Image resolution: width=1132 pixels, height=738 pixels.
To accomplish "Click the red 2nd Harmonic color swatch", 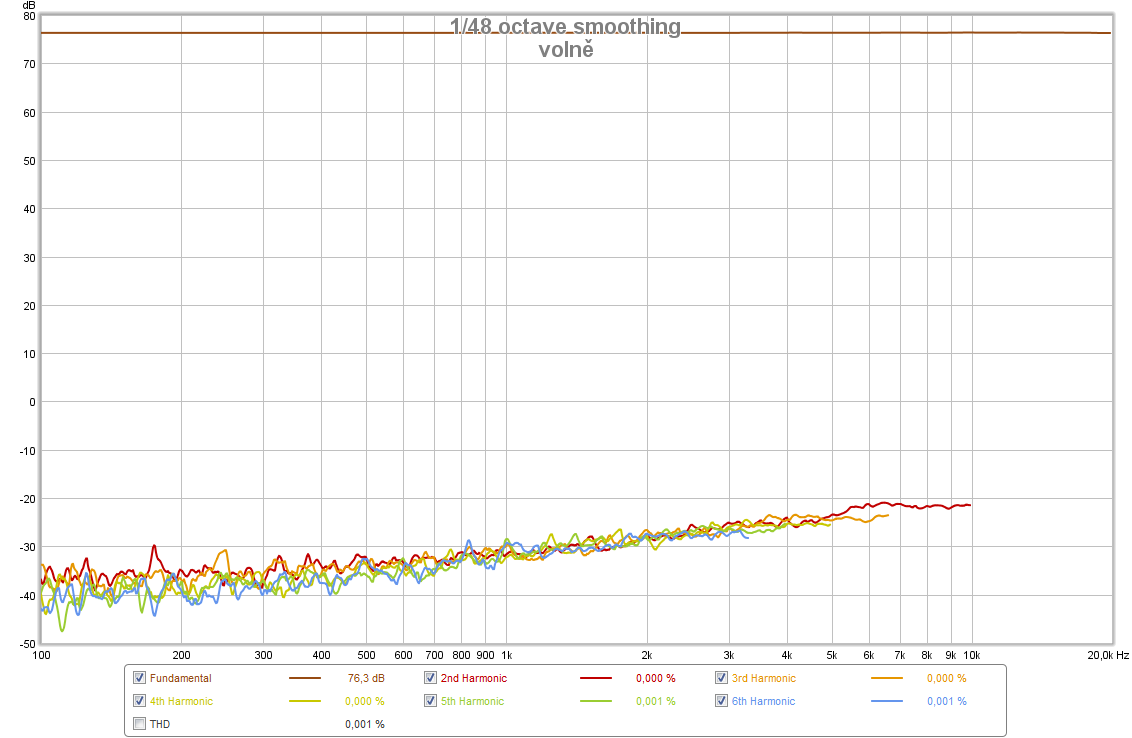I will (x=596, y=679).
